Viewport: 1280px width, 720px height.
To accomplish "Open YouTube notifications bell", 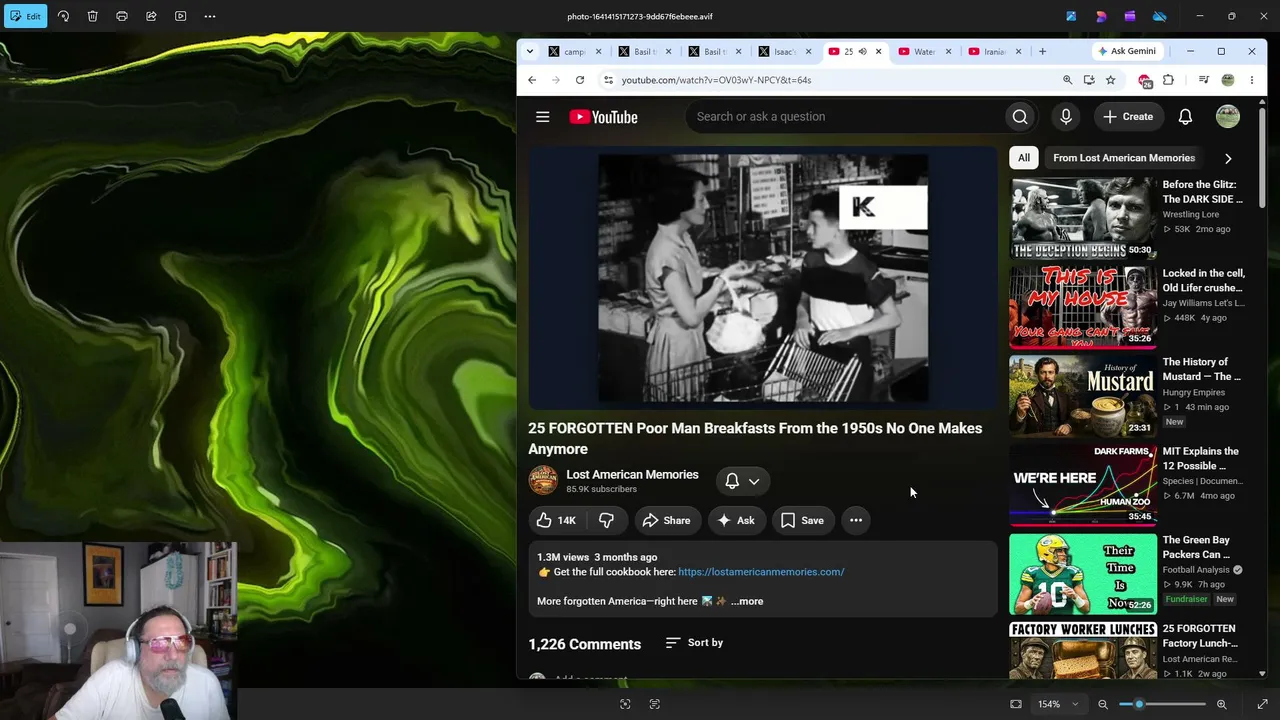I will (1185, 117).
